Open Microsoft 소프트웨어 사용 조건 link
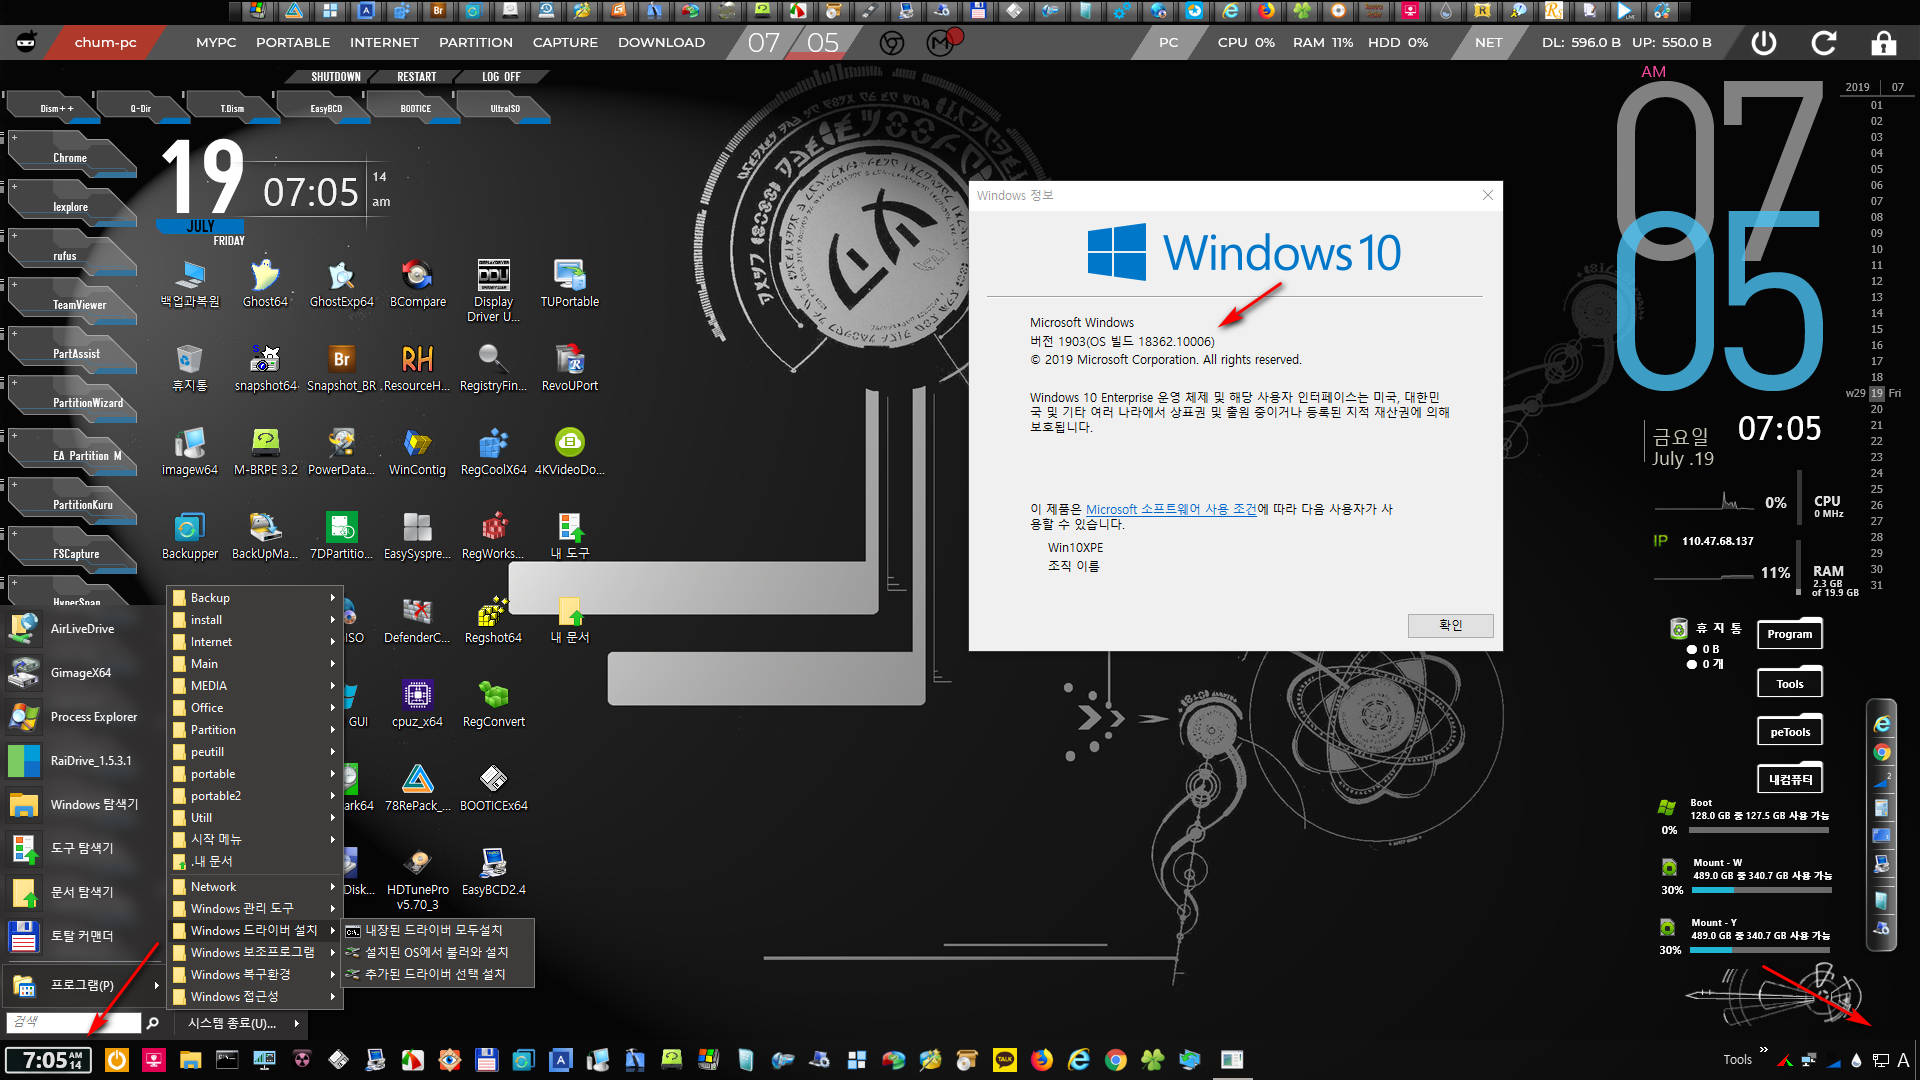Viewport: 1920px width, 1080px height. pyautogui.click(x=1171, y=509)
